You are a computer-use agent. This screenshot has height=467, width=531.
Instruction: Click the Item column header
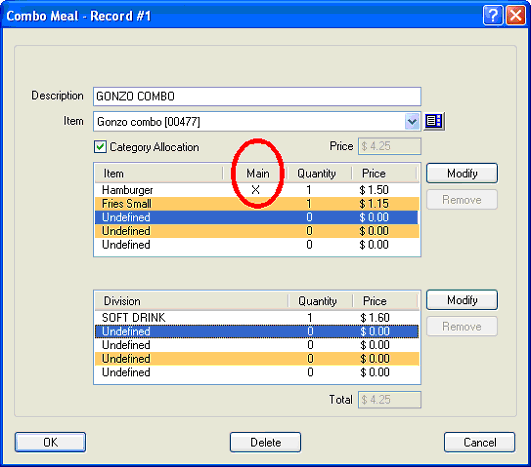(159, 173)
